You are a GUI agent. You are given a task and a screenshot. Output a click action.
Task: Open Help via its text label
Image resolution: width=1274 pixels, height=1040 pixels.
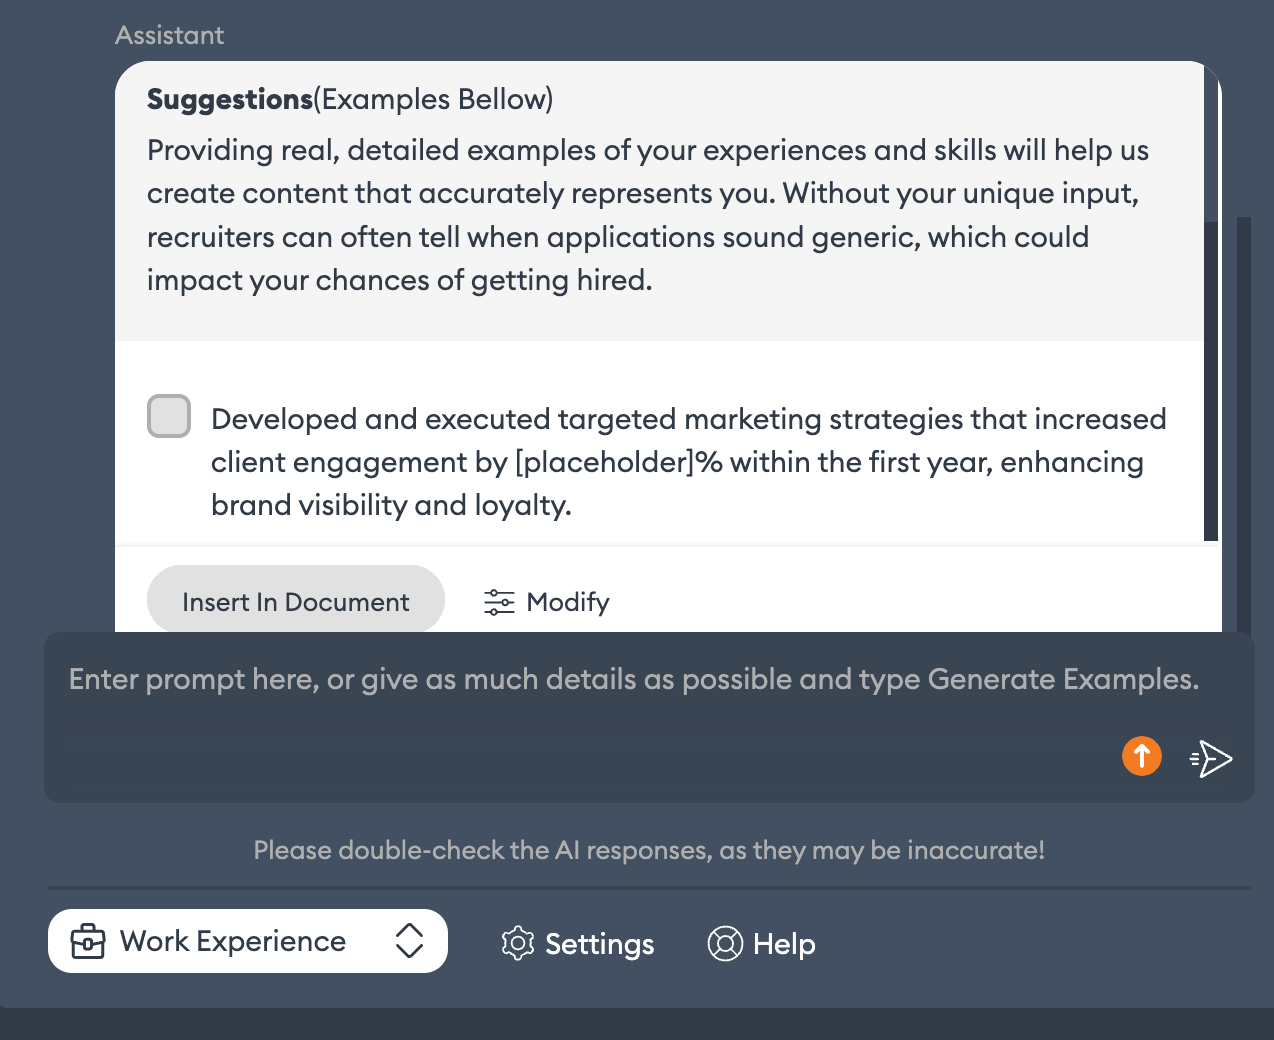tap(784, 944)
